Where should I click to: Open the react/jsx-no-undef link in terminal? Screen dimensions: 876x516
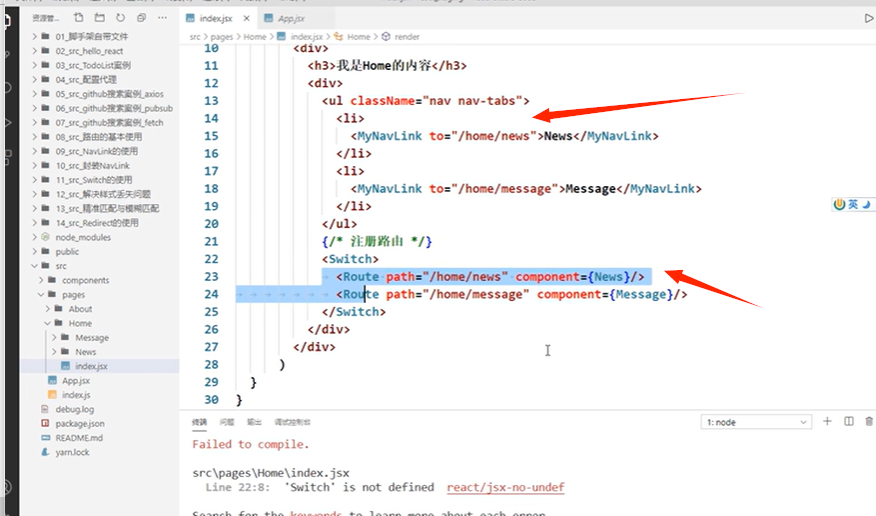coord(505,488)
